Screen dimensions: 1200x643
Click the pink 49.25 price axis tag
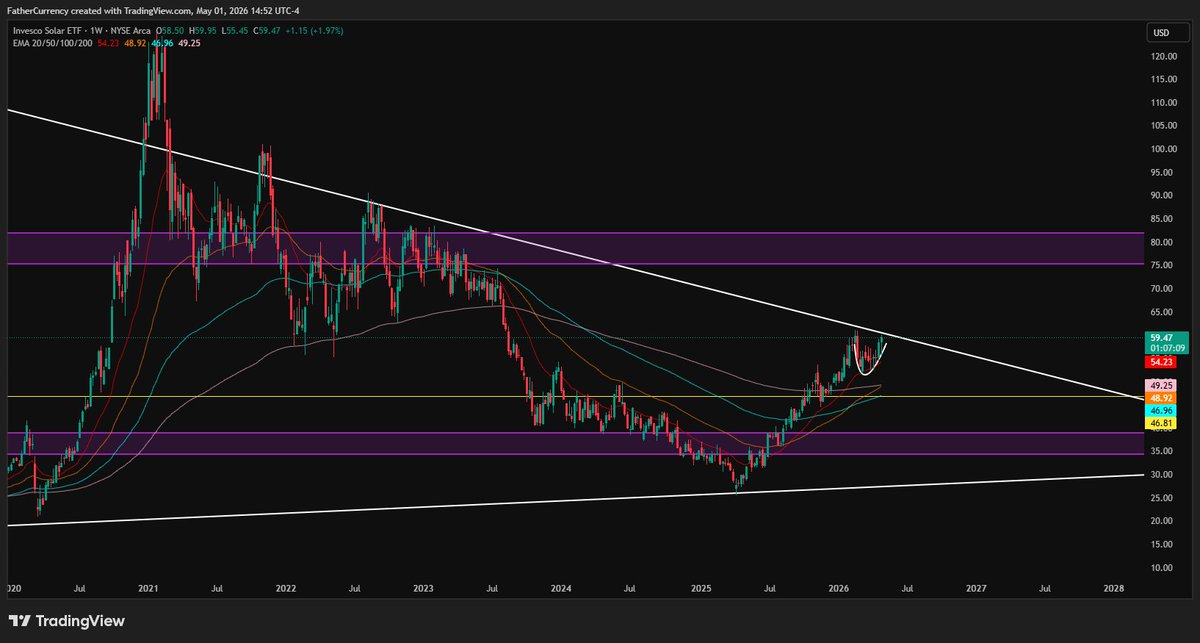point(1161,385)
